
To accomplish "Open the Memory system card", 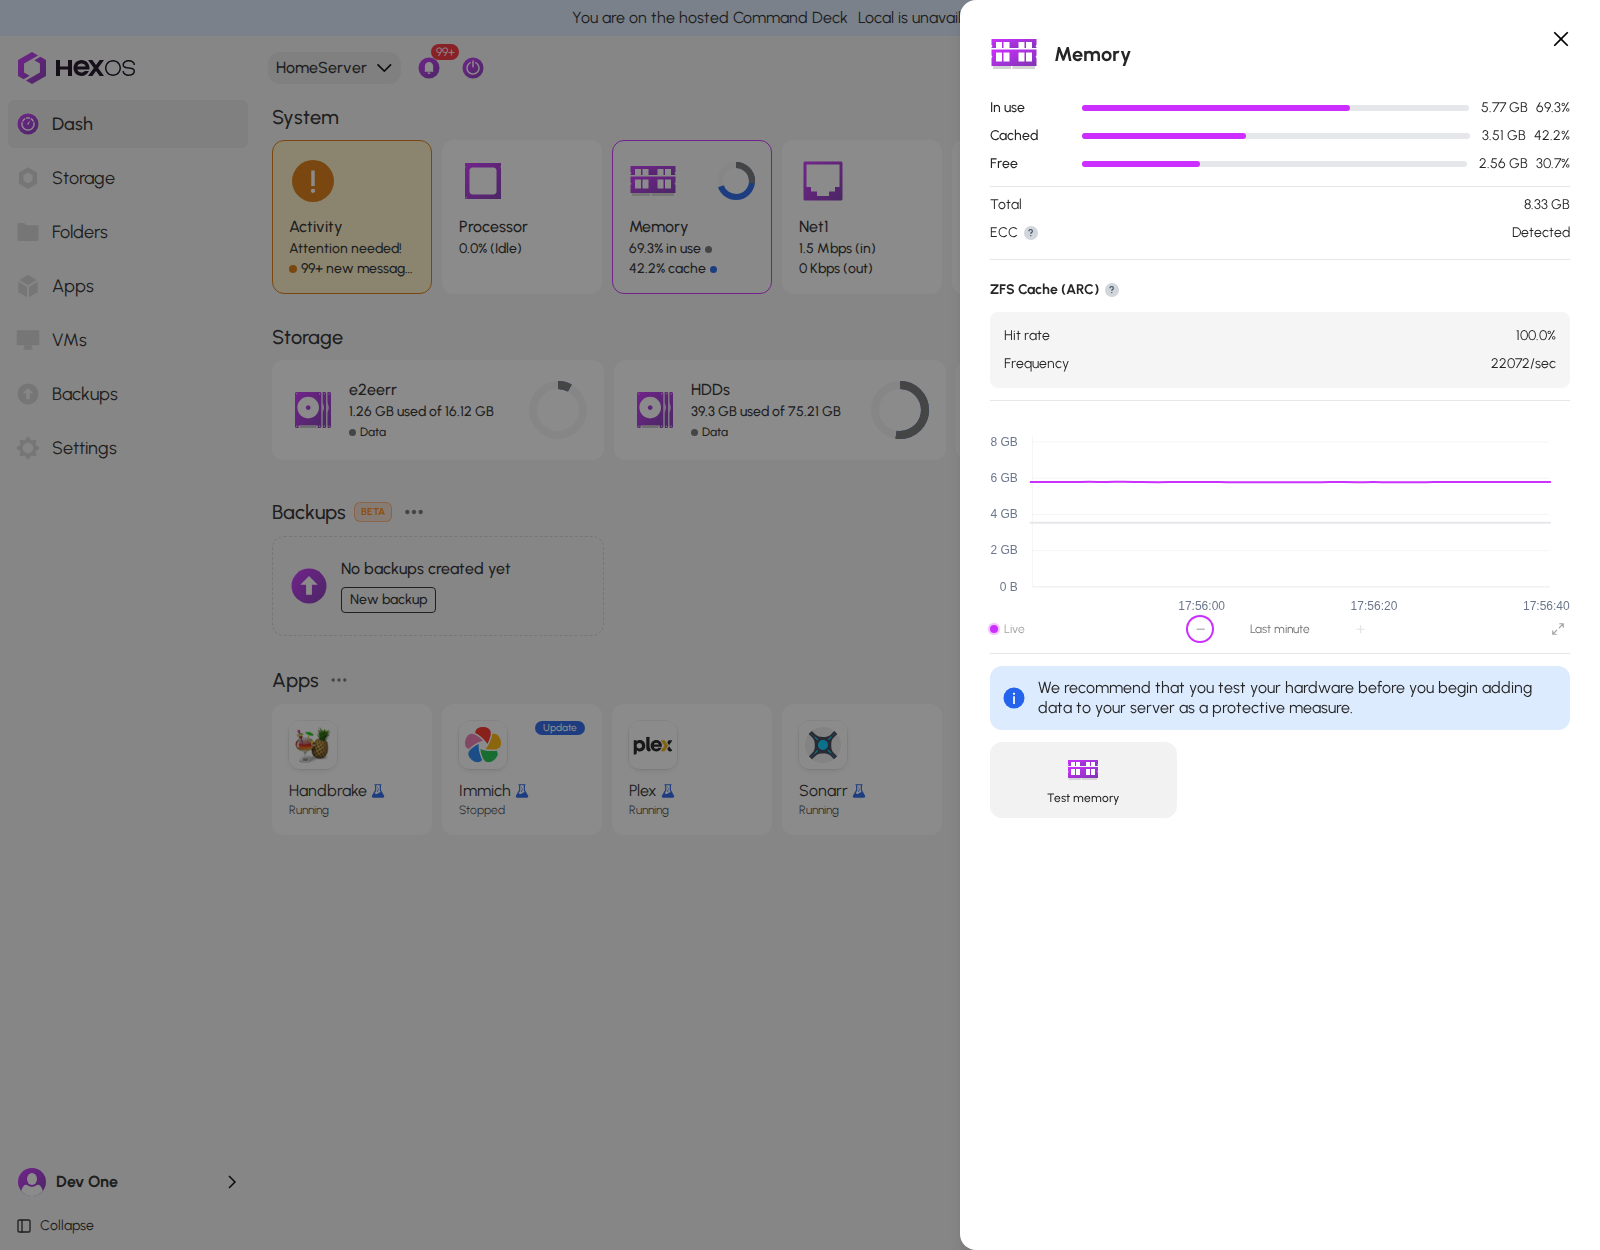I will pyautogui.click(x=692, y=217).
